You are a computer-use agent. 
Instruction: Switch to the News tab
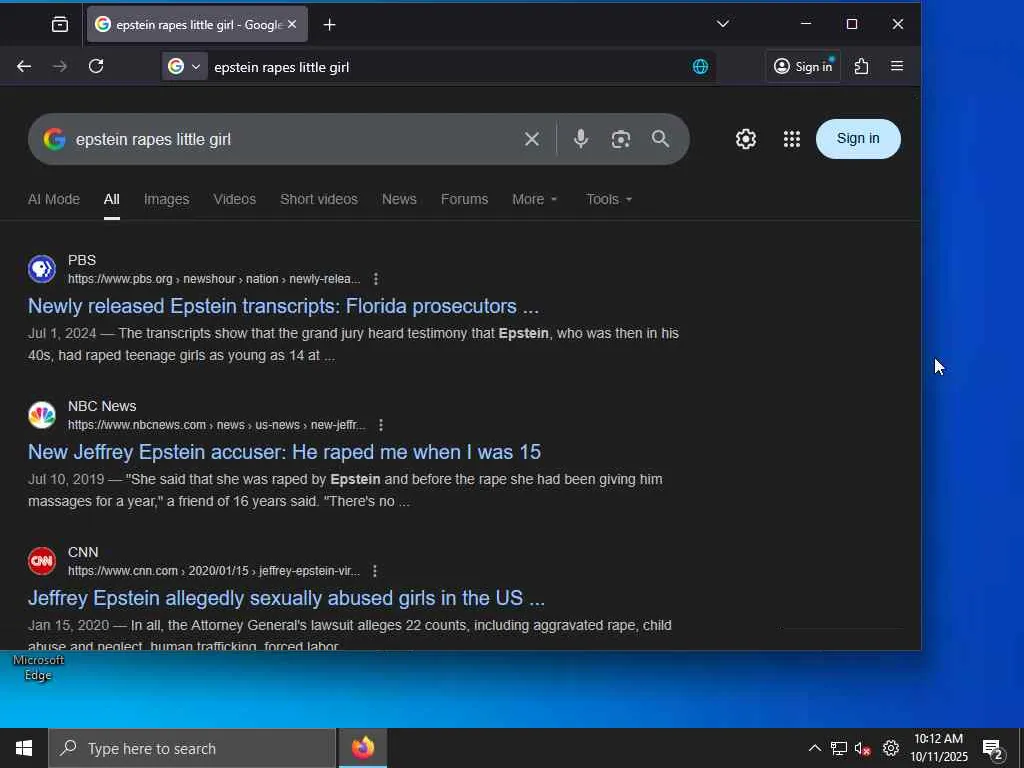pos(399,199)
